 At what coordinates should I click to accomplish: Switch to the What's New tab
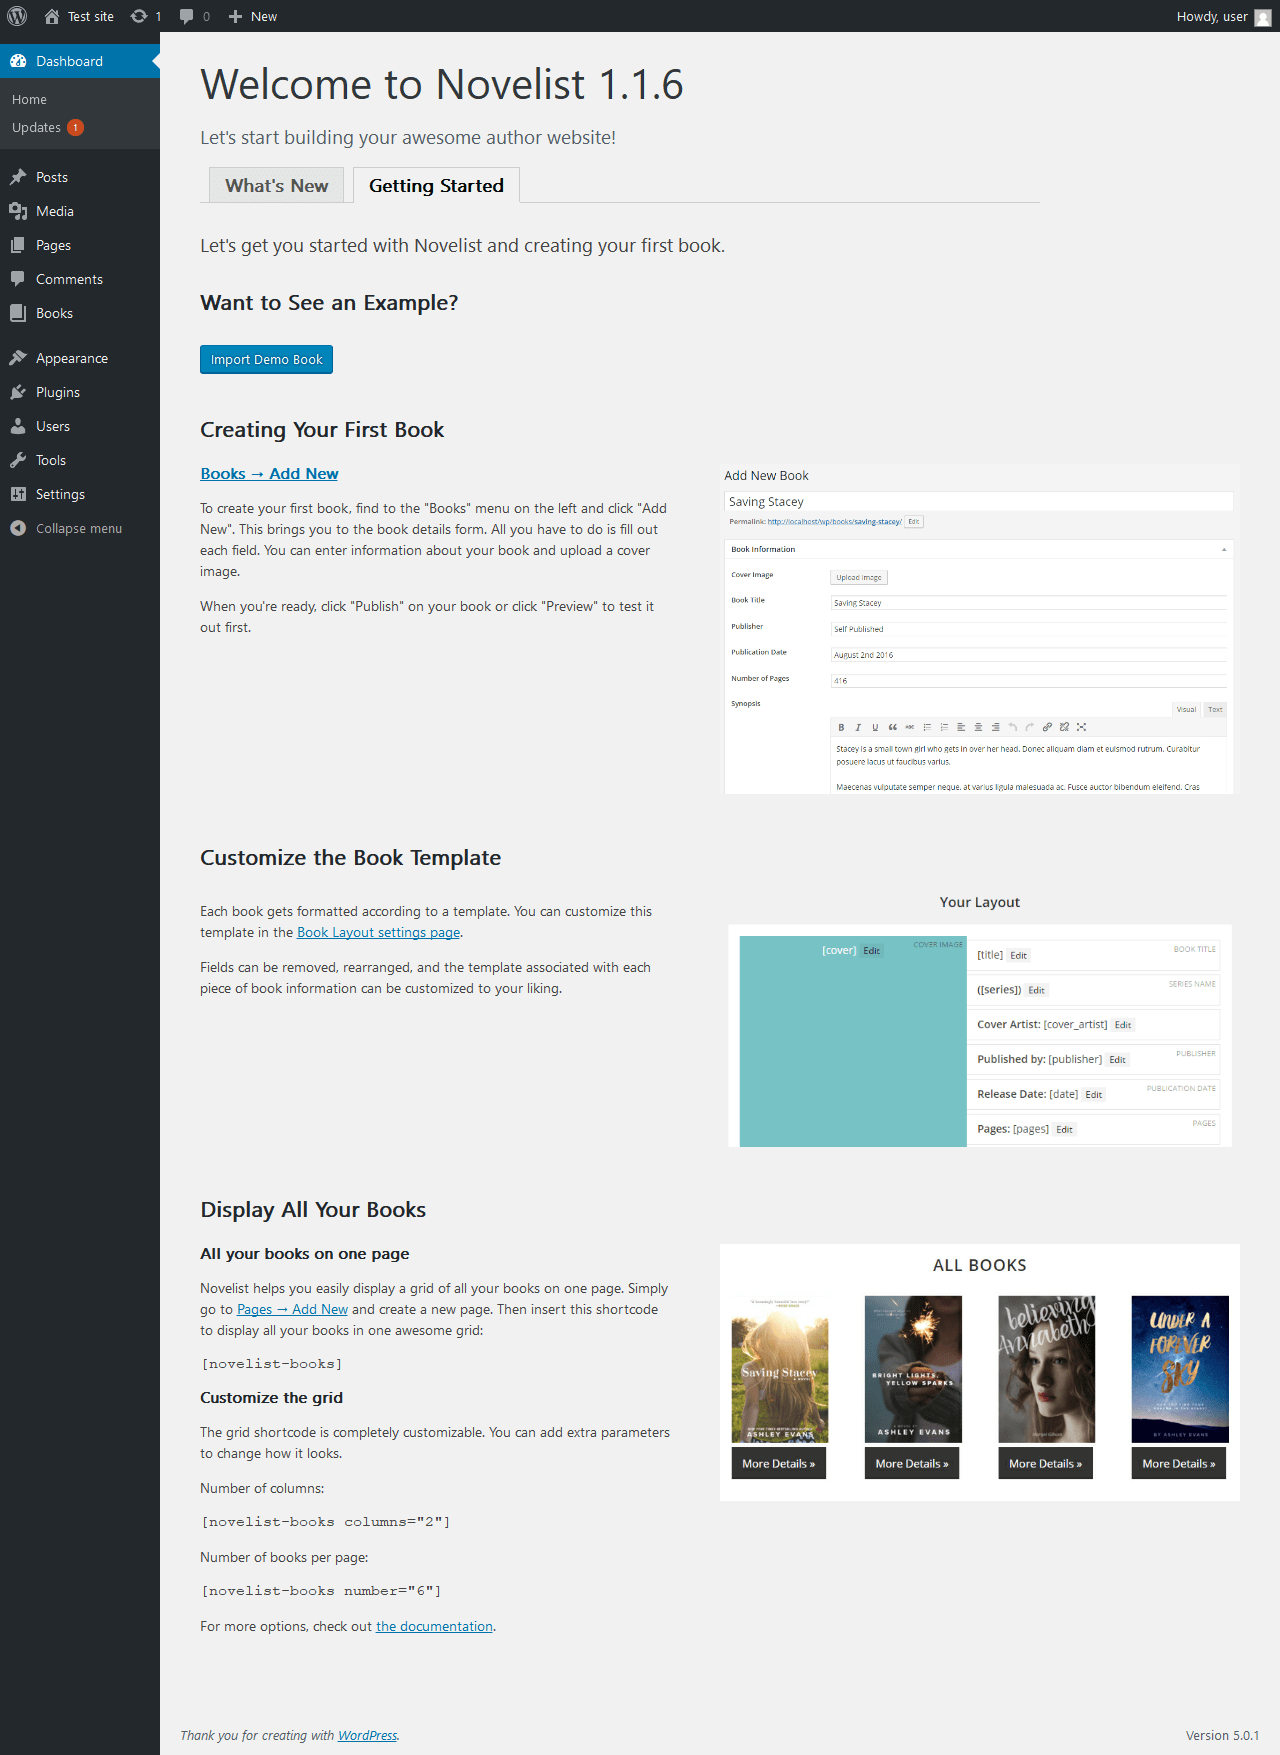pyautogui.click(x=276, y=185)
